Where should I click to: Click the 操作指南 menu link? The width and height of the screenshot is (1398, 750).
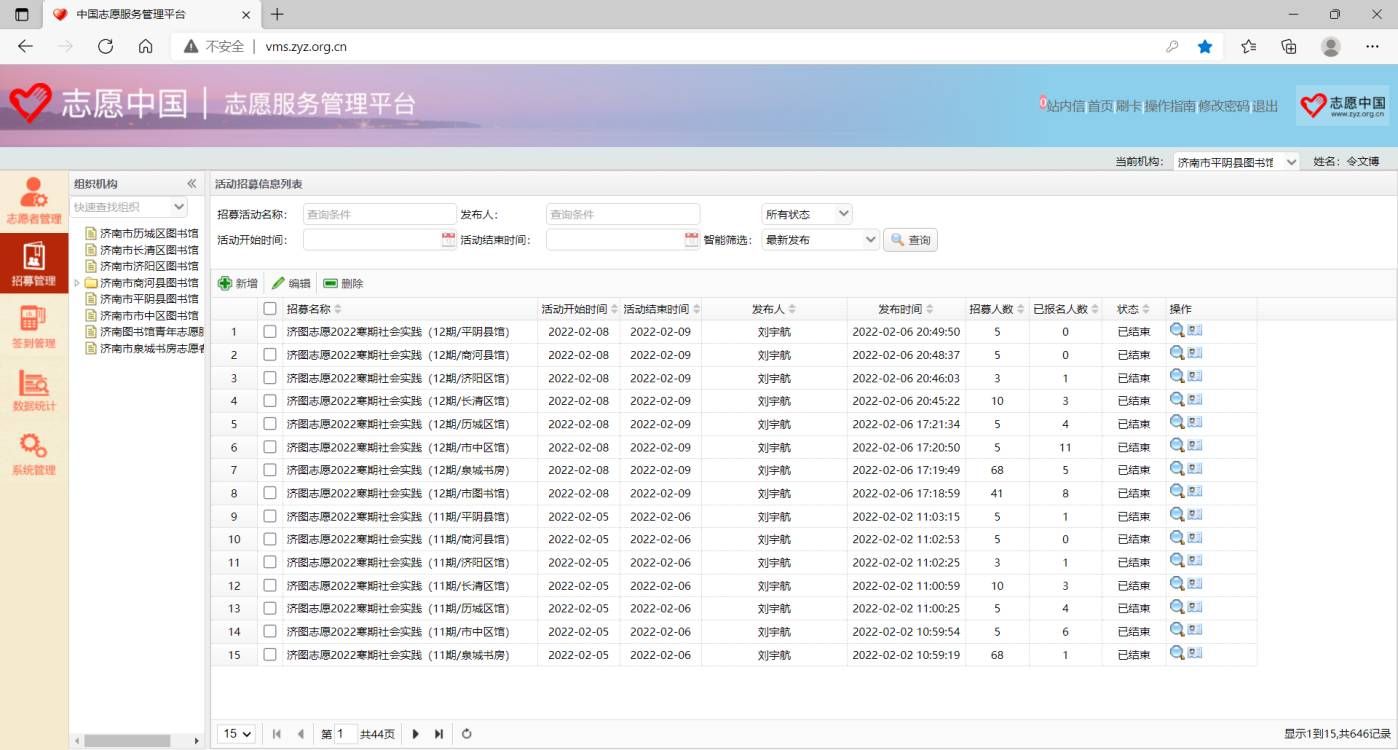[x=1169, y=106]
